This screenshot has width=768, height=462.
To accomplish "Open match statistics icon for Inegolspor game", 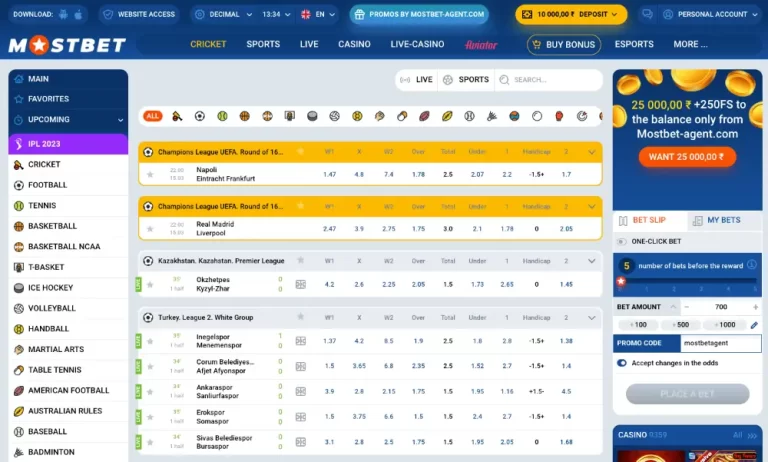I will (301, 341).
